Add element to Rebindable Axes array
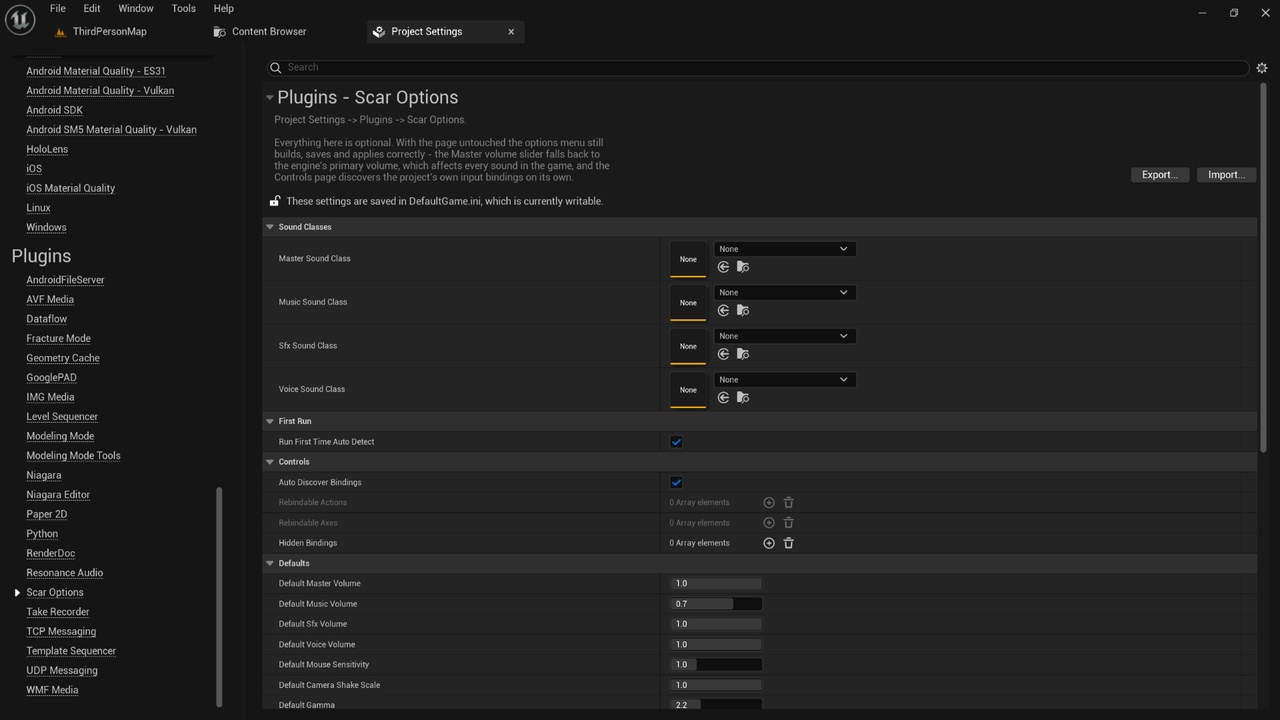Screen dimensions: 1280x720 pos(769,523)
